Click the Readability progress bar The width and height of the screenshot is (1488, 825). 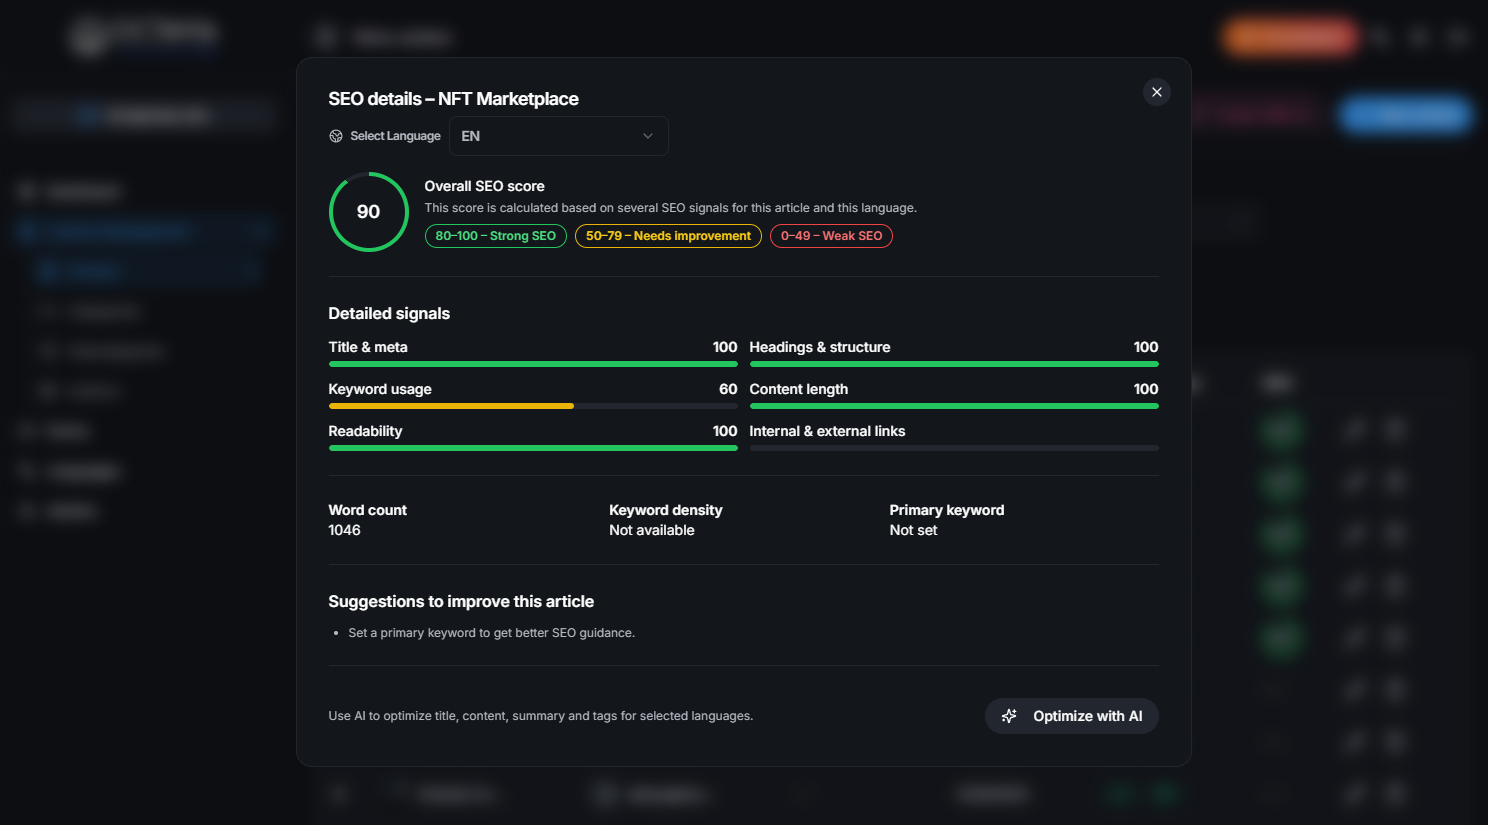[x=532, y=448]
